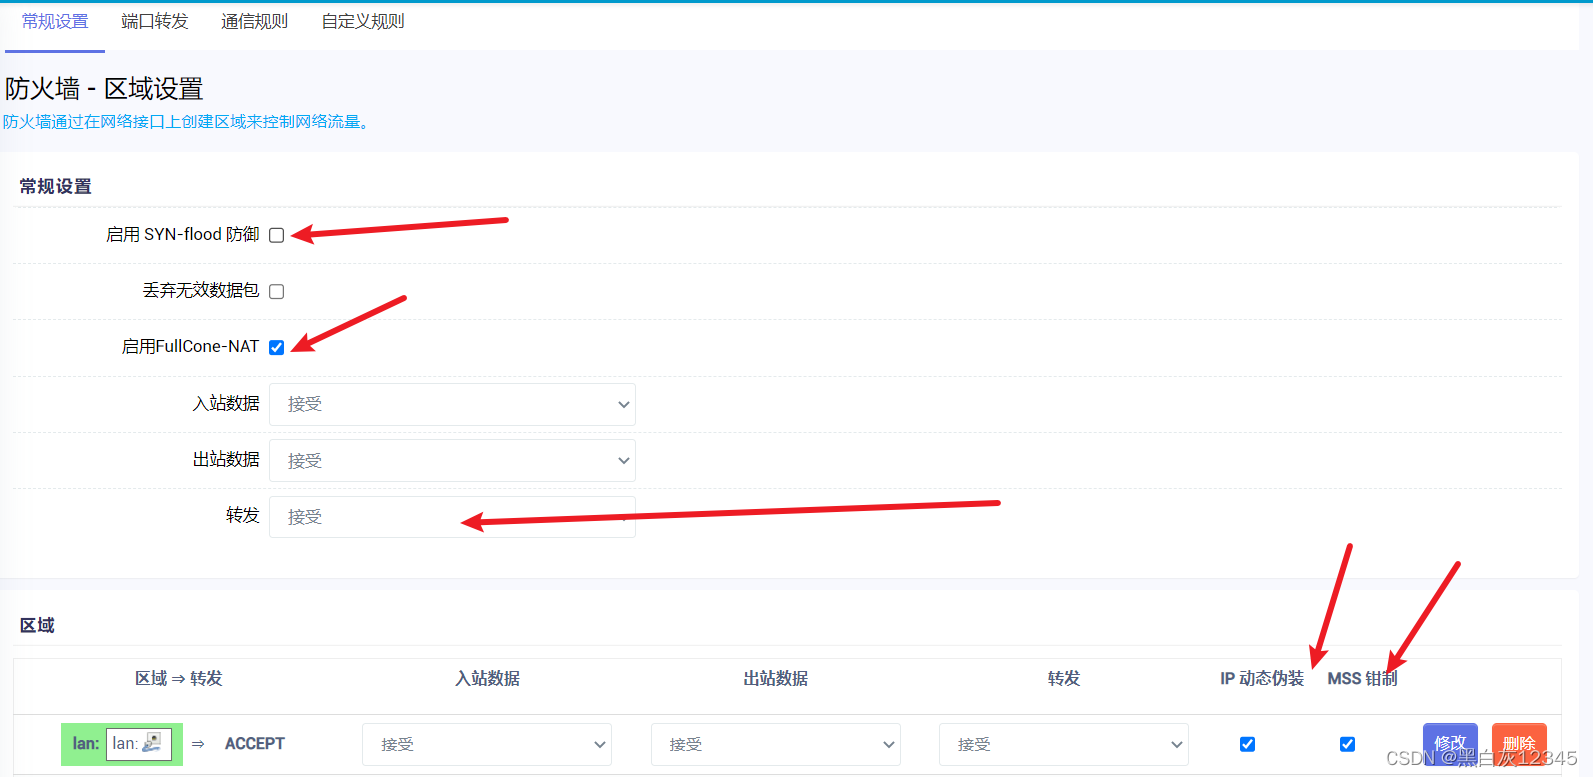Click the 入站数据 column header in zone table
This screenshot has height=777, width=1593.
tap(487, 678)
